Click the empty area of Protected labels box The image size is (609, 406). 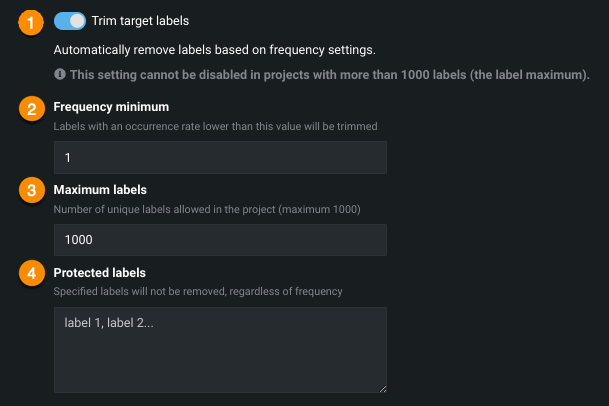pyautogui.click(x=220, y=360)
